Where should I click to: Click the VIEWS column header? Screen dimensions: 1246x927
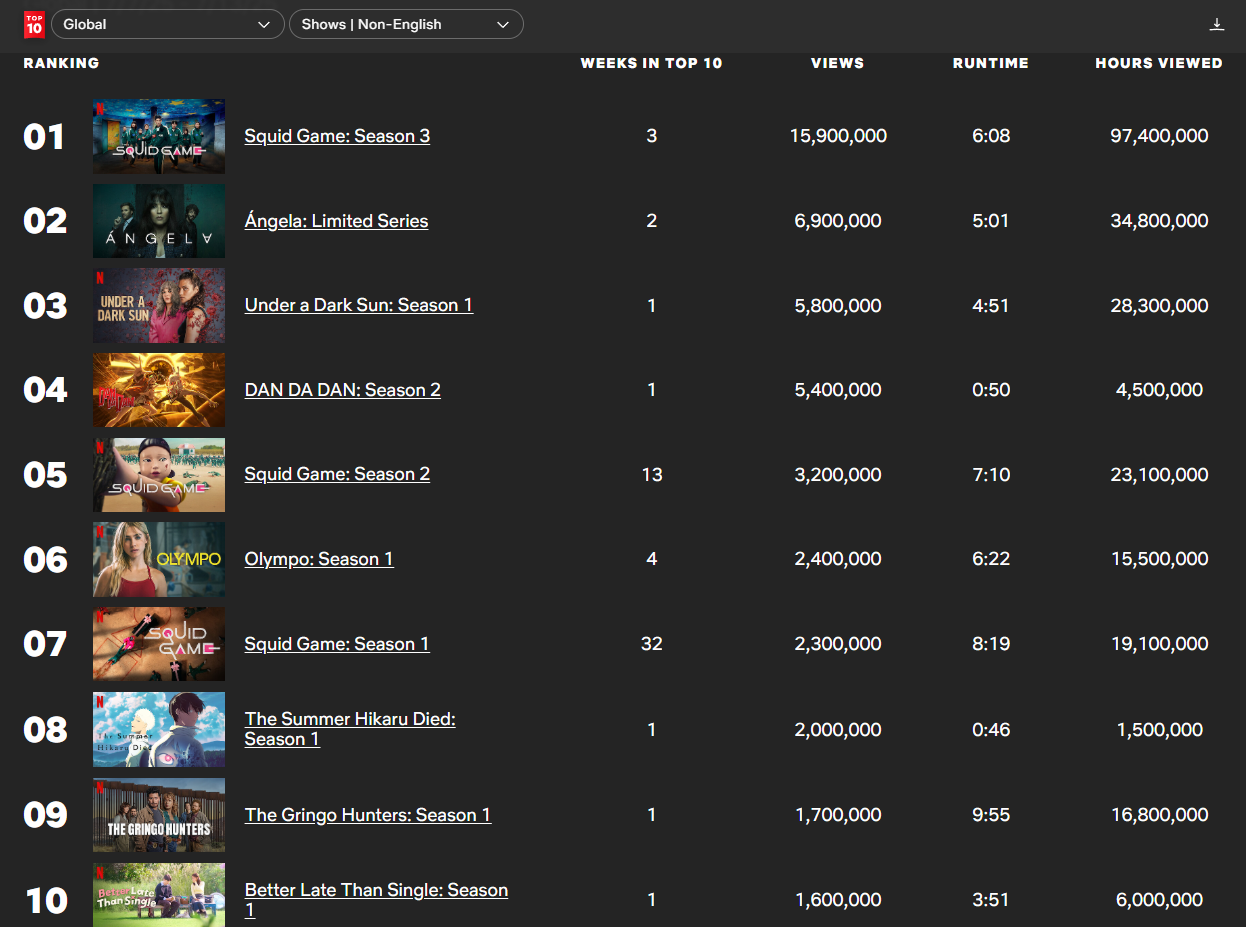838,63
